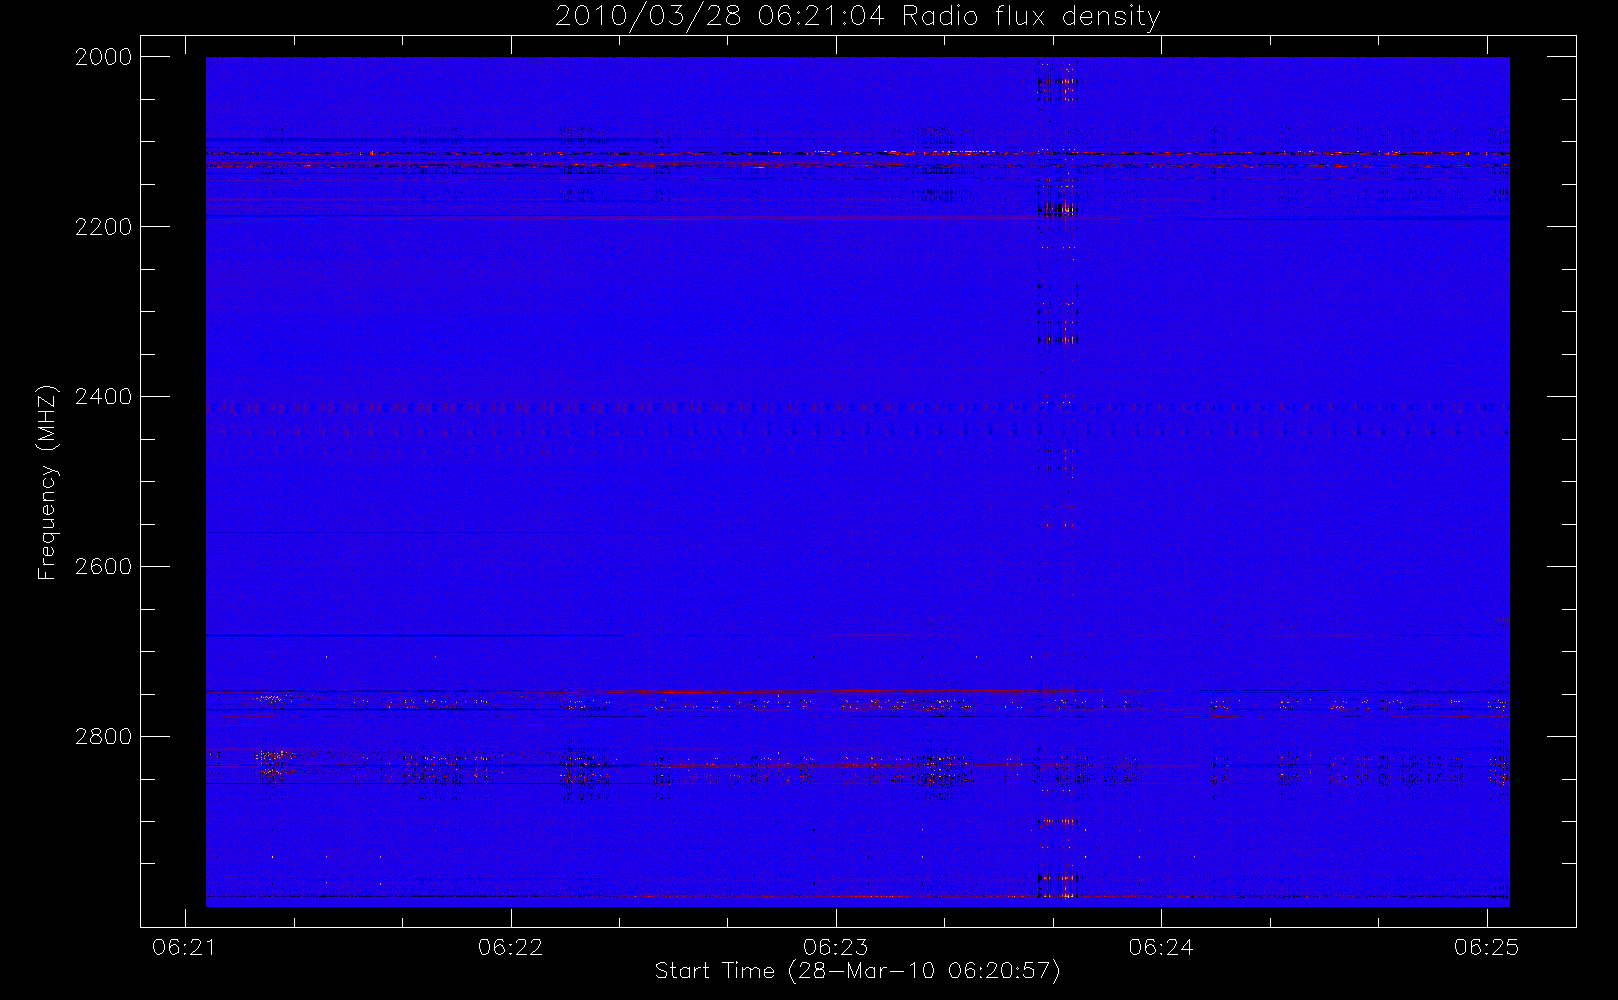This screenshot has height=1000, width=1618.
Task: Select the 2000 frequency axis label
Action: 104,57
